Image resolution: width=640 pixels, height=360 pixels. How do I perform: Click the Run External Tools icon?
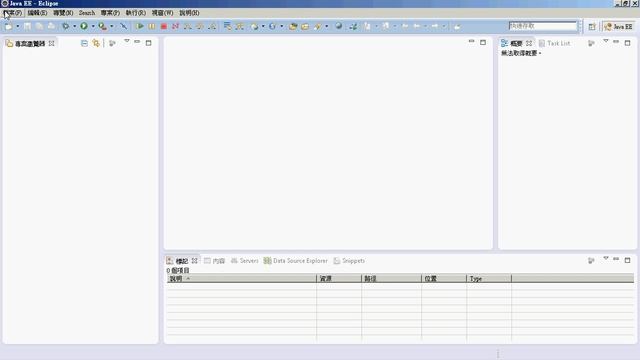tap(102, 27)
